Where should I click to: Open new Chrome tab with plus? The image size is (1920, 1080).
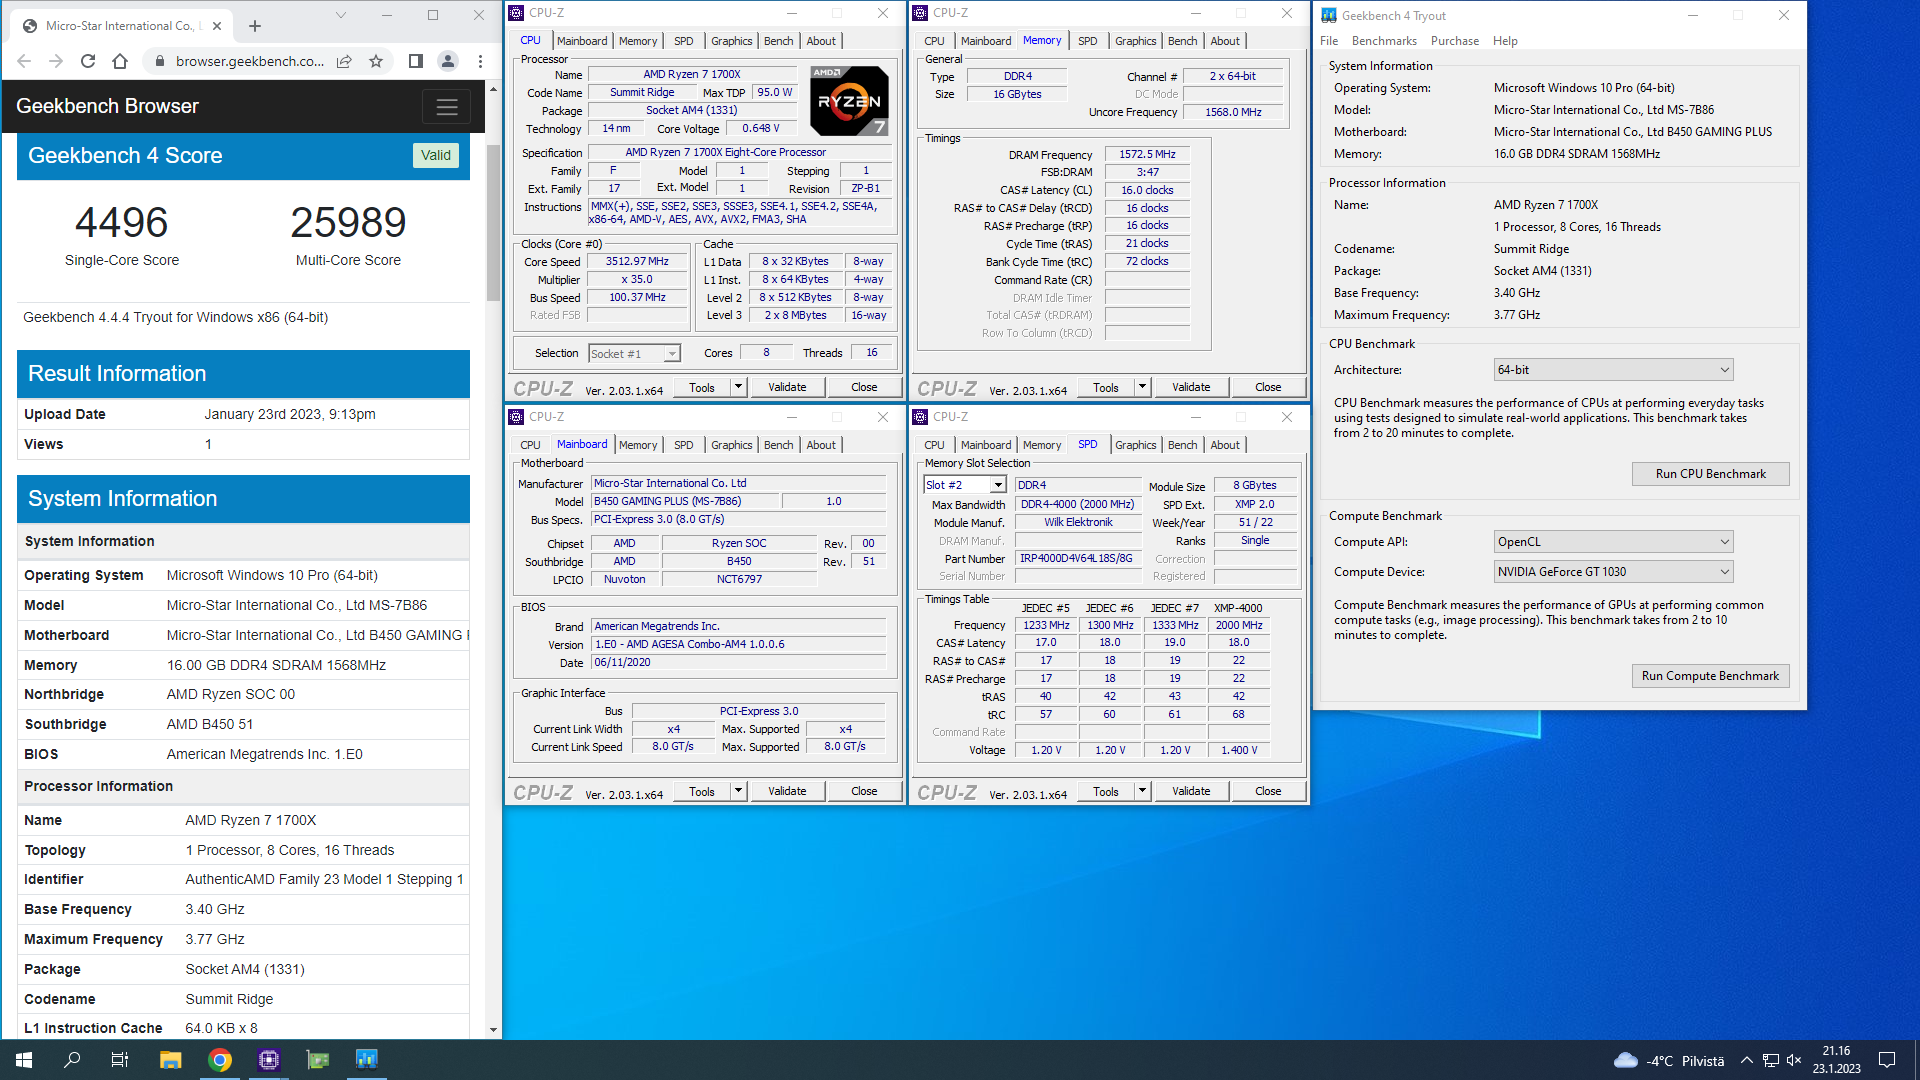pos(255,26)
